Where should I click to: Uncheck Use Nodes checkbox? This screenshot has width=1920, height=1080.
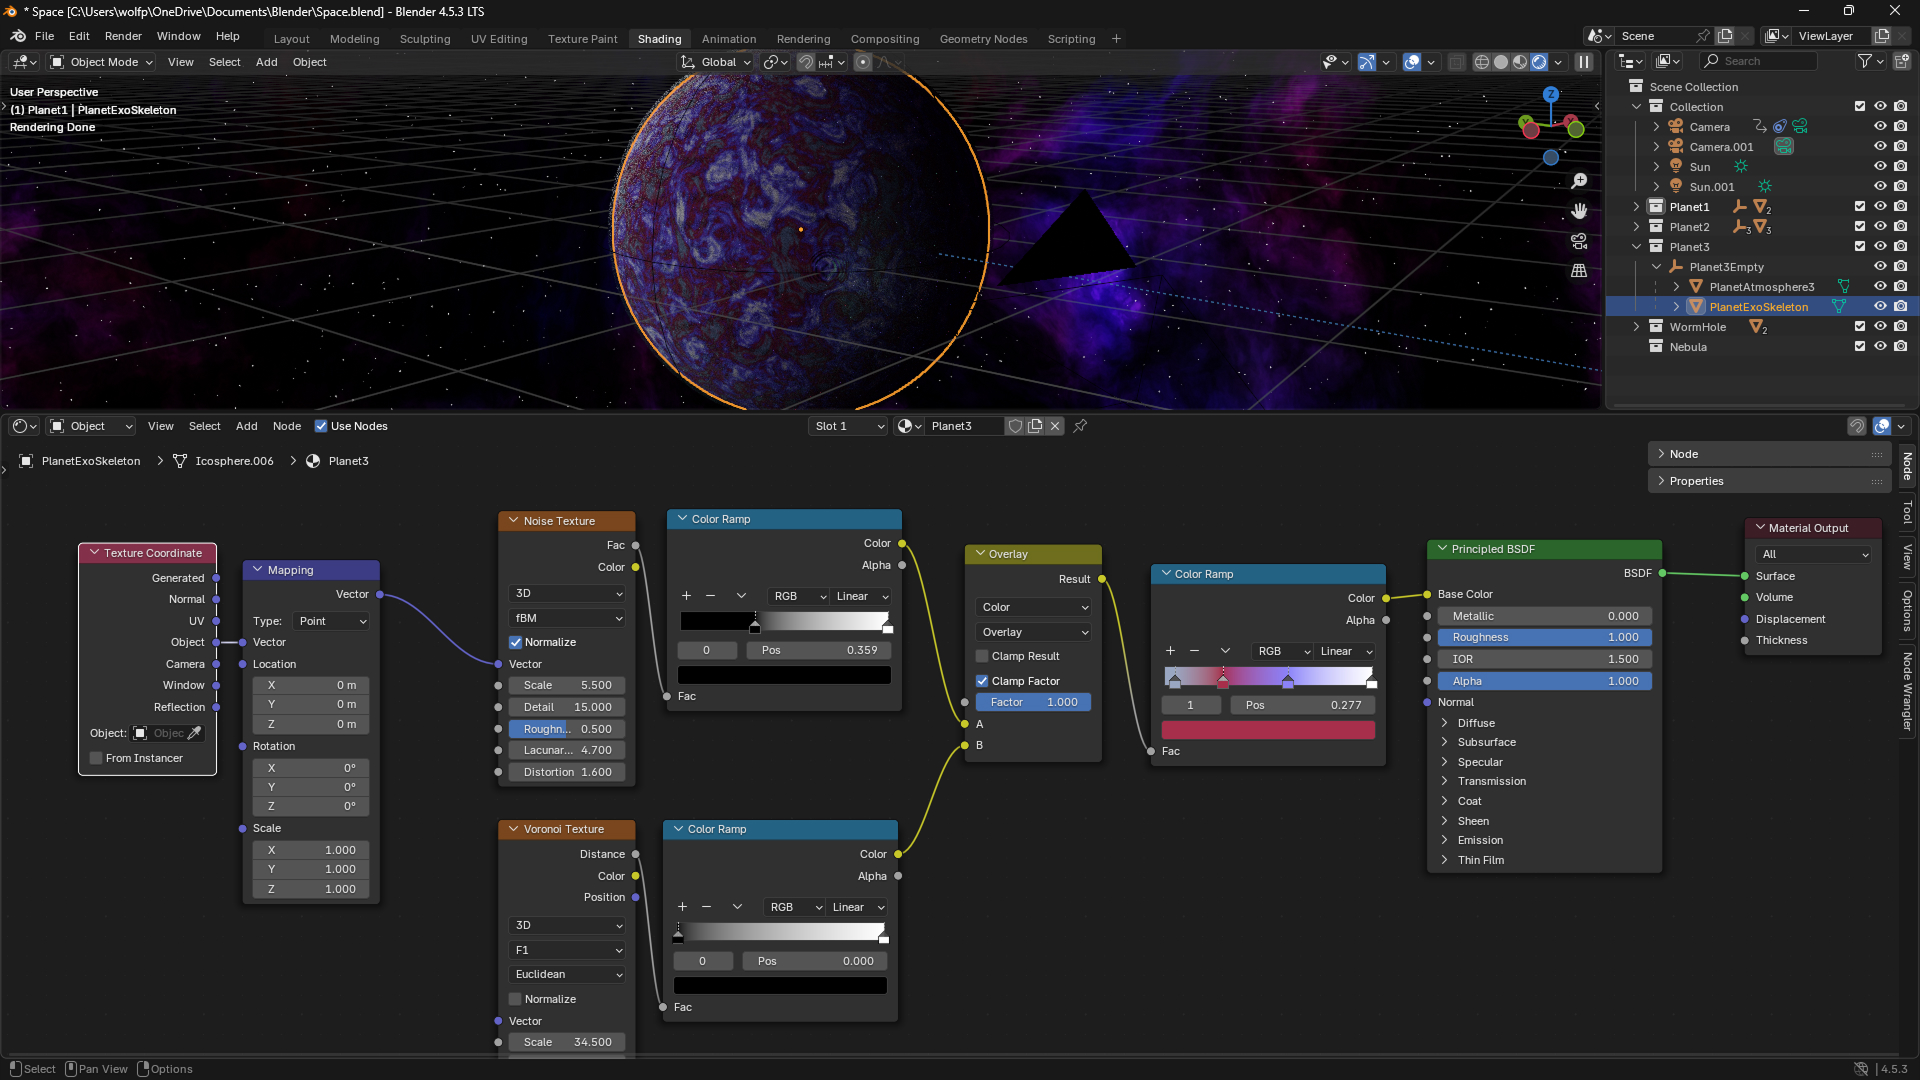[x=321, y=426]
